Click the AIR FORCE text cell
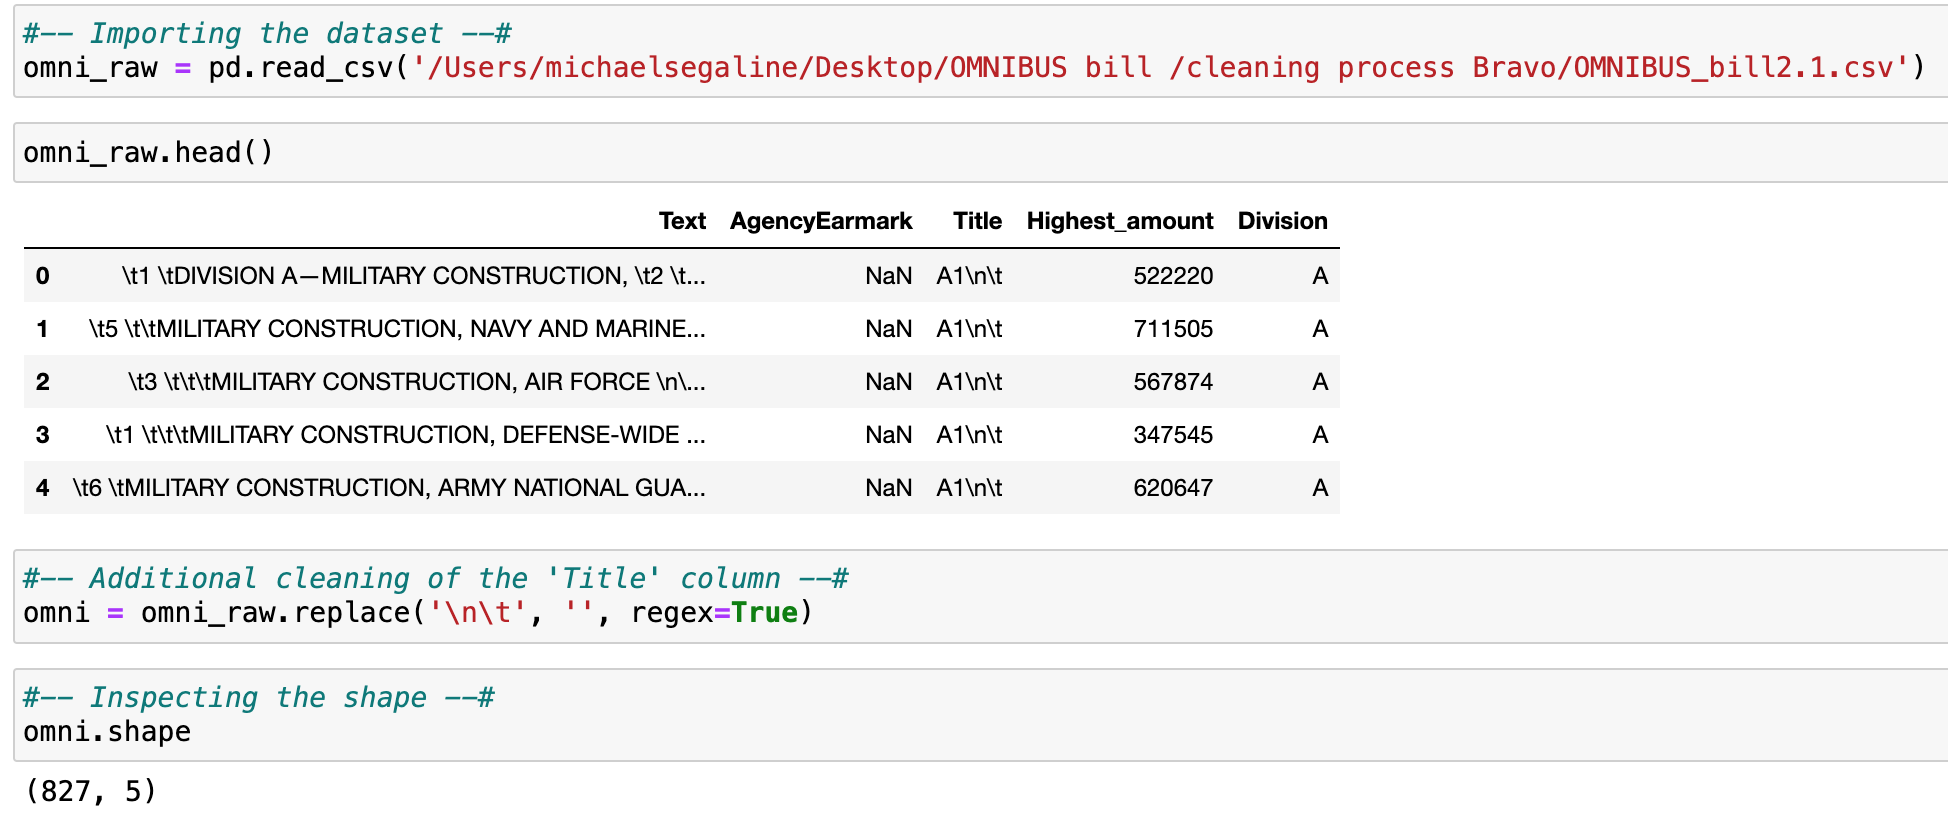The height and width of the screenshot is (838, 1948). point(416,382)
